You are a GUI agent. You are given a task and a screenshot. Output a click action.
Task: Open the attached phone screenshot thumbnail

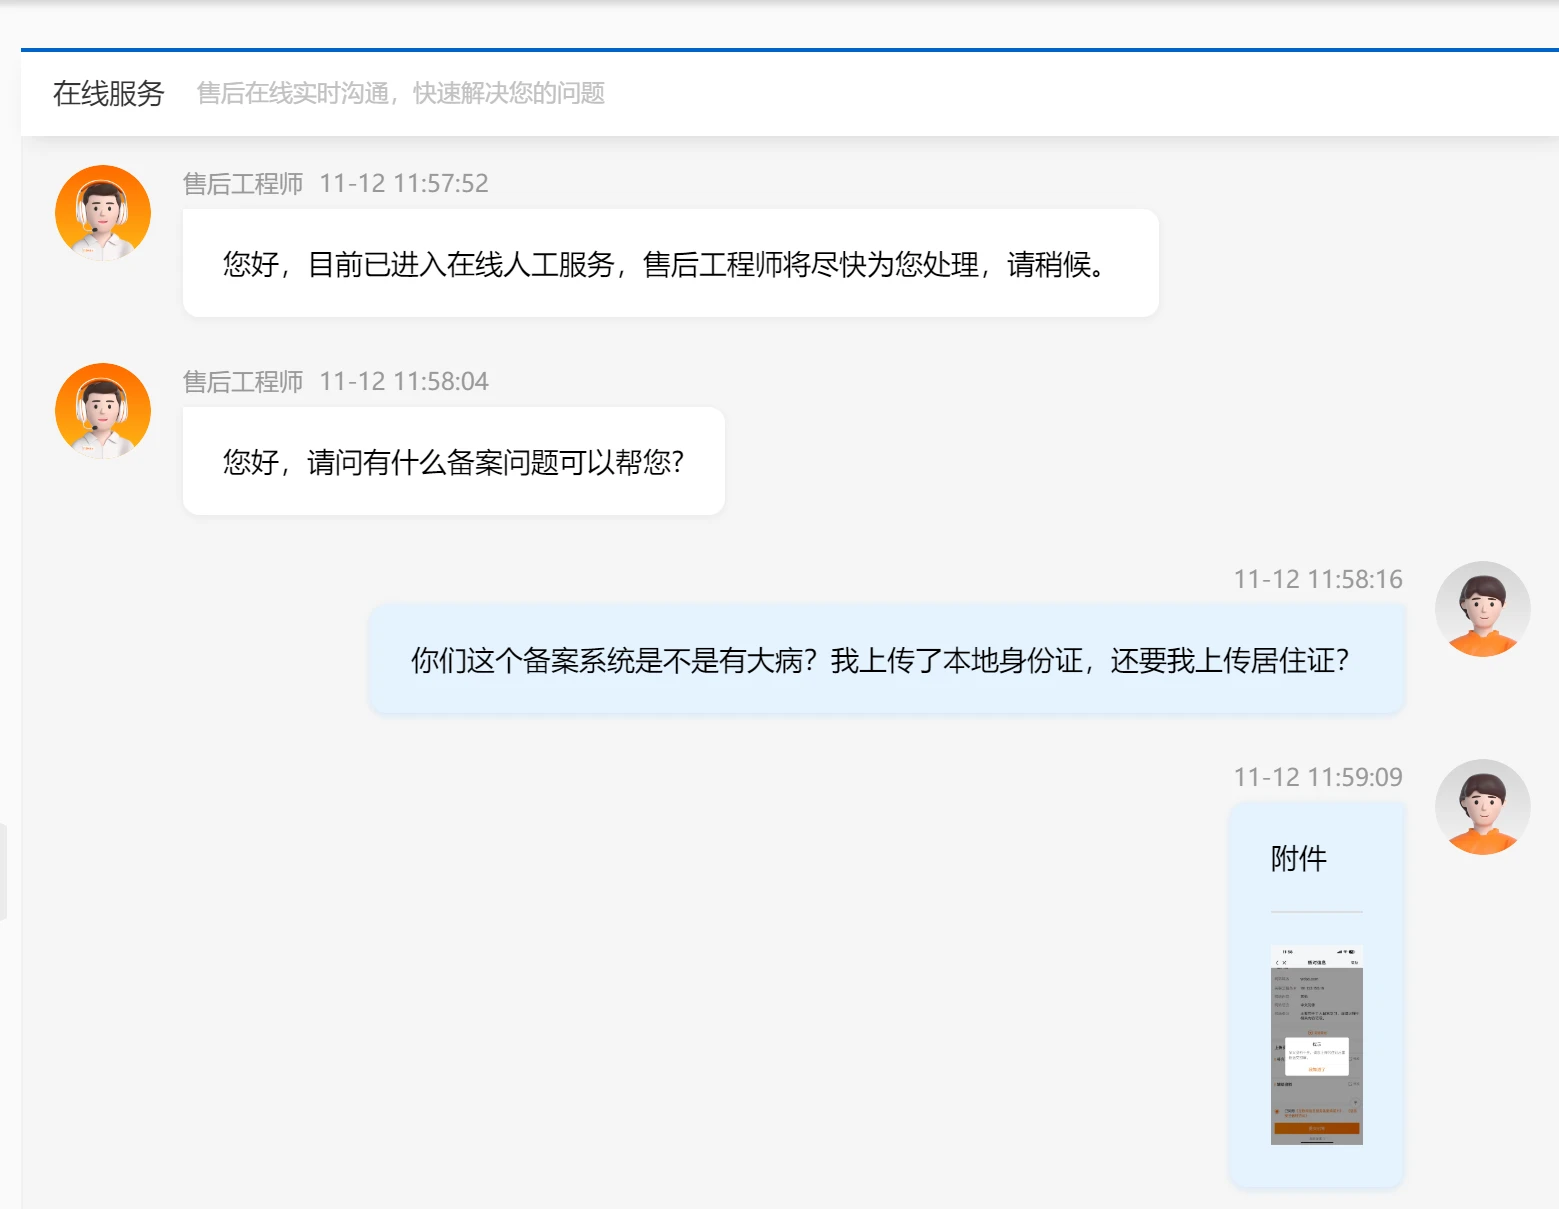pos(1316,1044)
